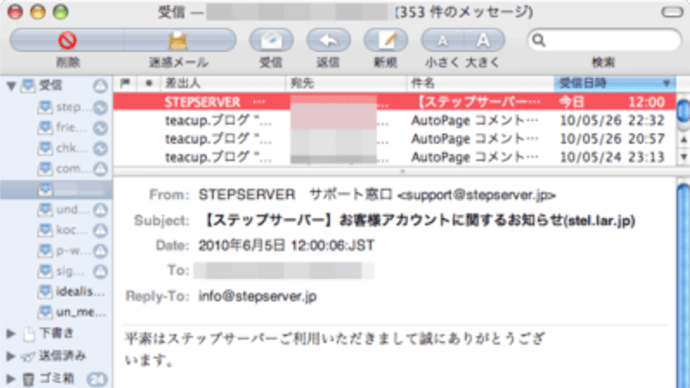Open teacup message dated 10/05/26 20:57
The height and width of the screenshot is (388, 690).
pyautogui.click(x=395, y=139)
